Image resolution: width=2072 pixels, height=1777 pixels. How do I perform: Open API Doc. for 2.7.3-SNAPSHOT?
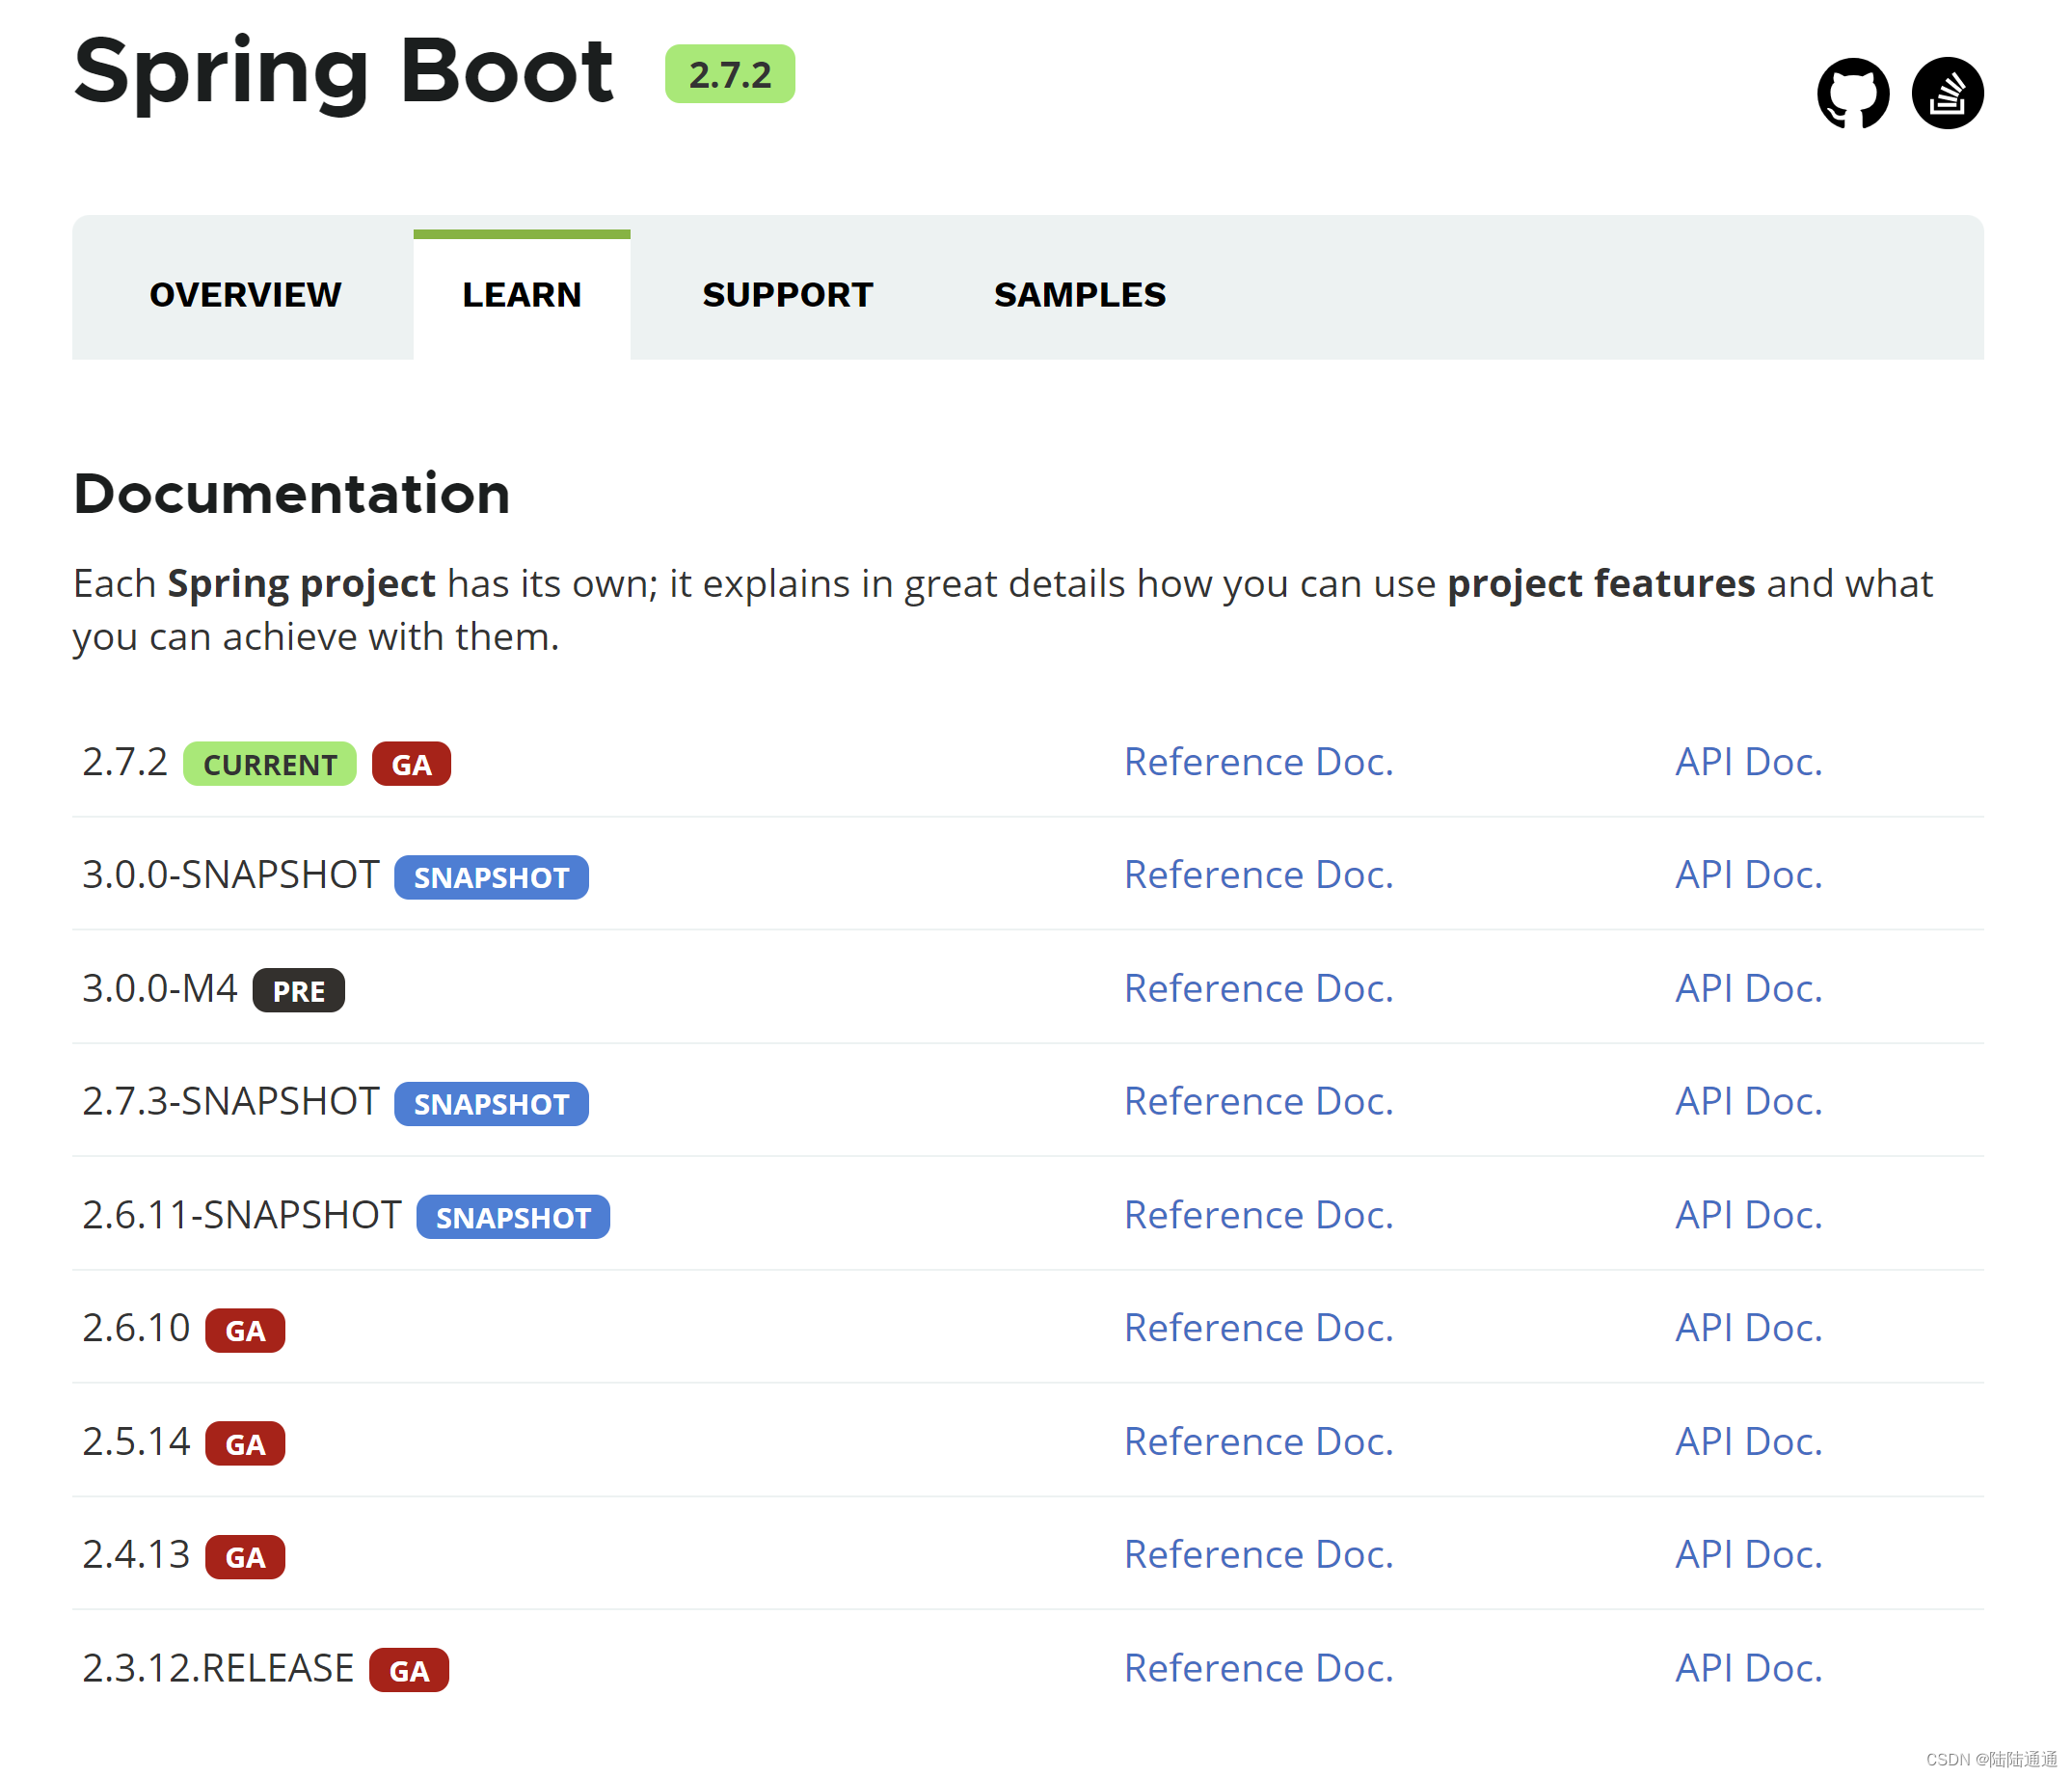(x=1748, y=1102)
